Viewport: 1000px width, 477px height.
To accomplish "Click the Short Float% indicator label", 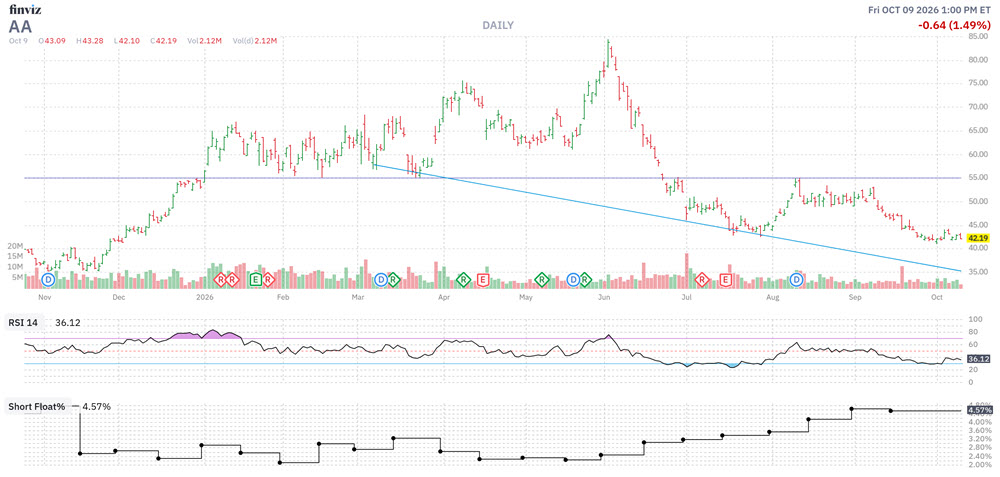I will click(36, 406).
